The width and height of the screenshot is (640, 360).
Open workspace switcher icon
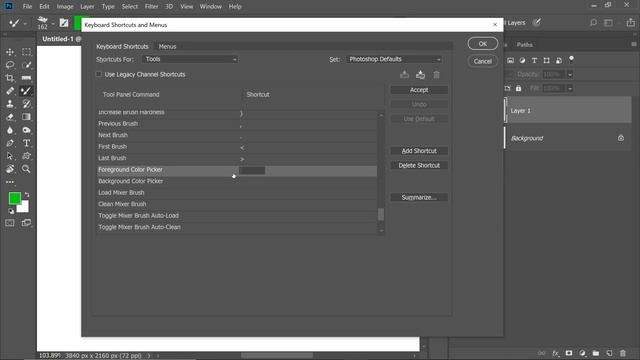(609, 23)
